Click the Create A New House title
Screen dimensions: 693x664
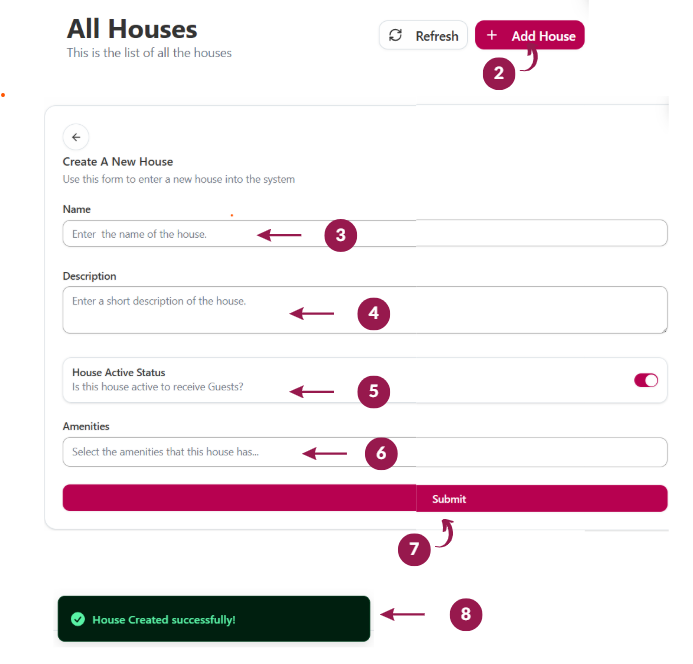pos(118,162)
